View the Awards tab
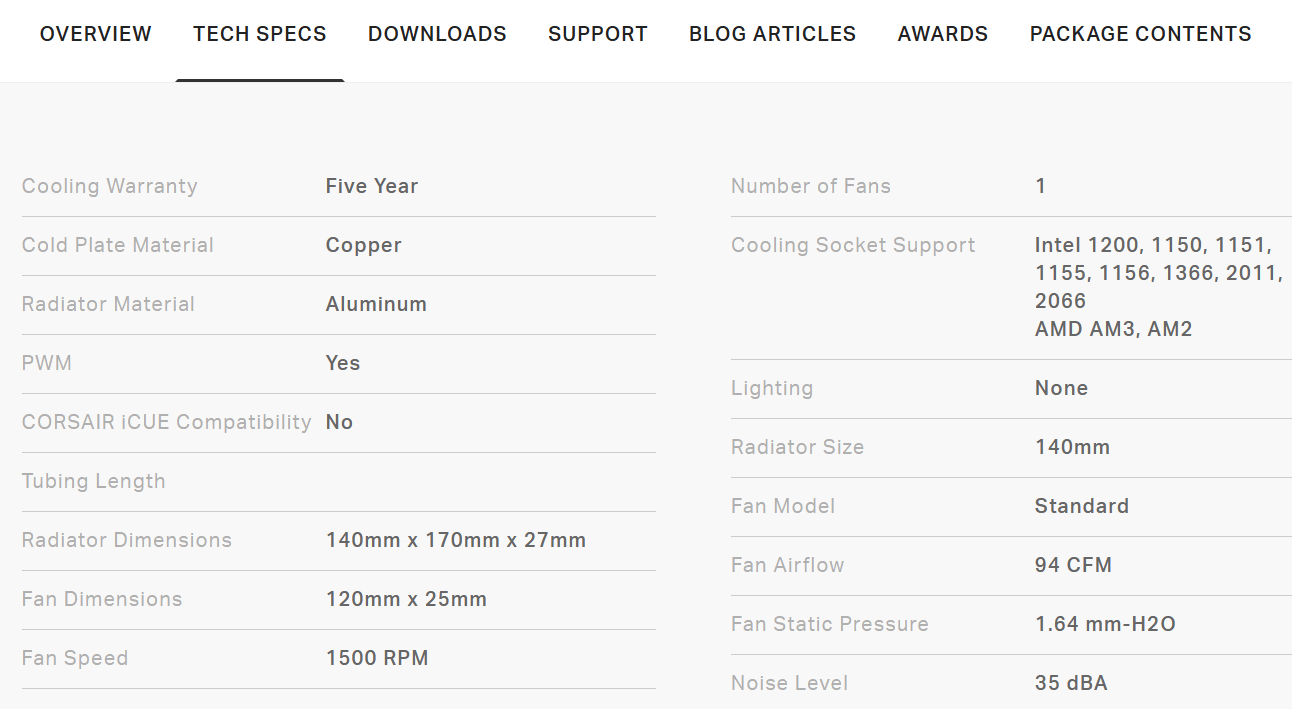 [x=943, y=34]
